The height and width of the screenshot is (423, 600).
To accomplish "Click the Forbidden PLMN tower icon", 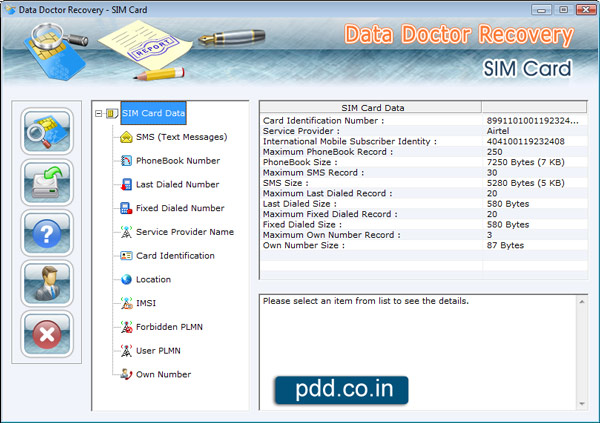I will pos(126,327).
